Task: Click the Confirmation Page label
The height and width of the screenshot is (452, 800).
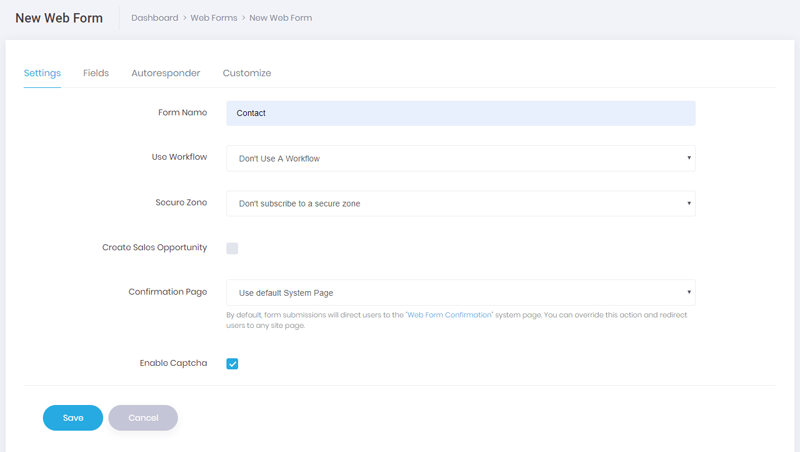Action: 168,292
